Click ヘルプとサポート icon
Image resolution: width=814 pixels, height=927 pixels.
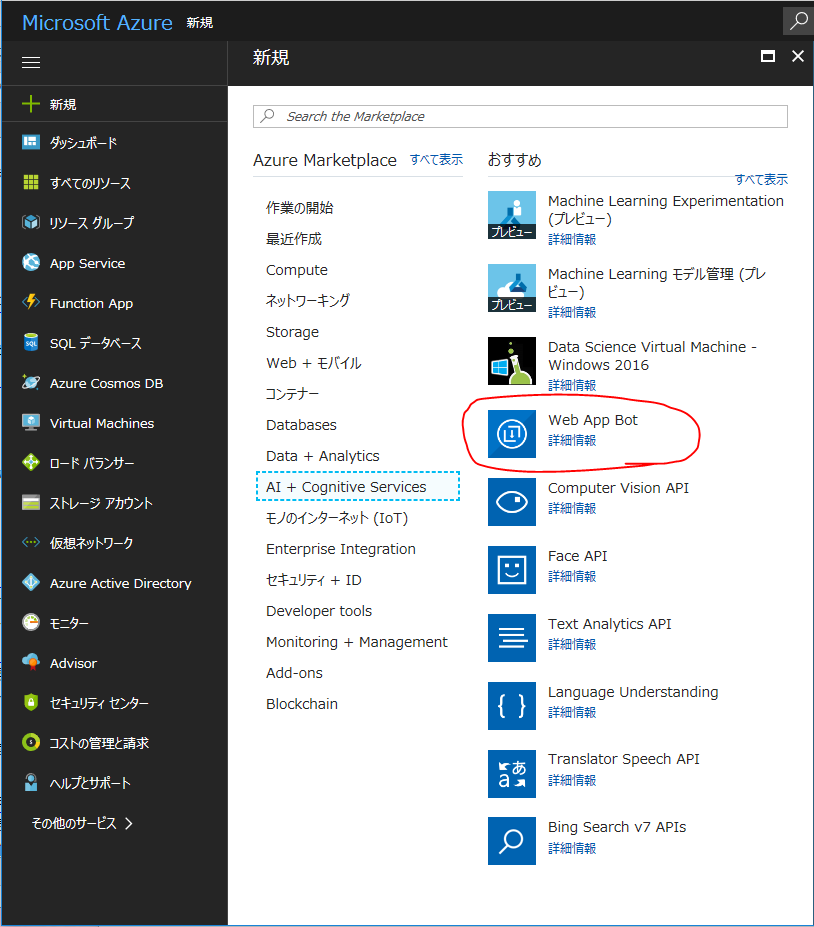[x=31, y=782]
